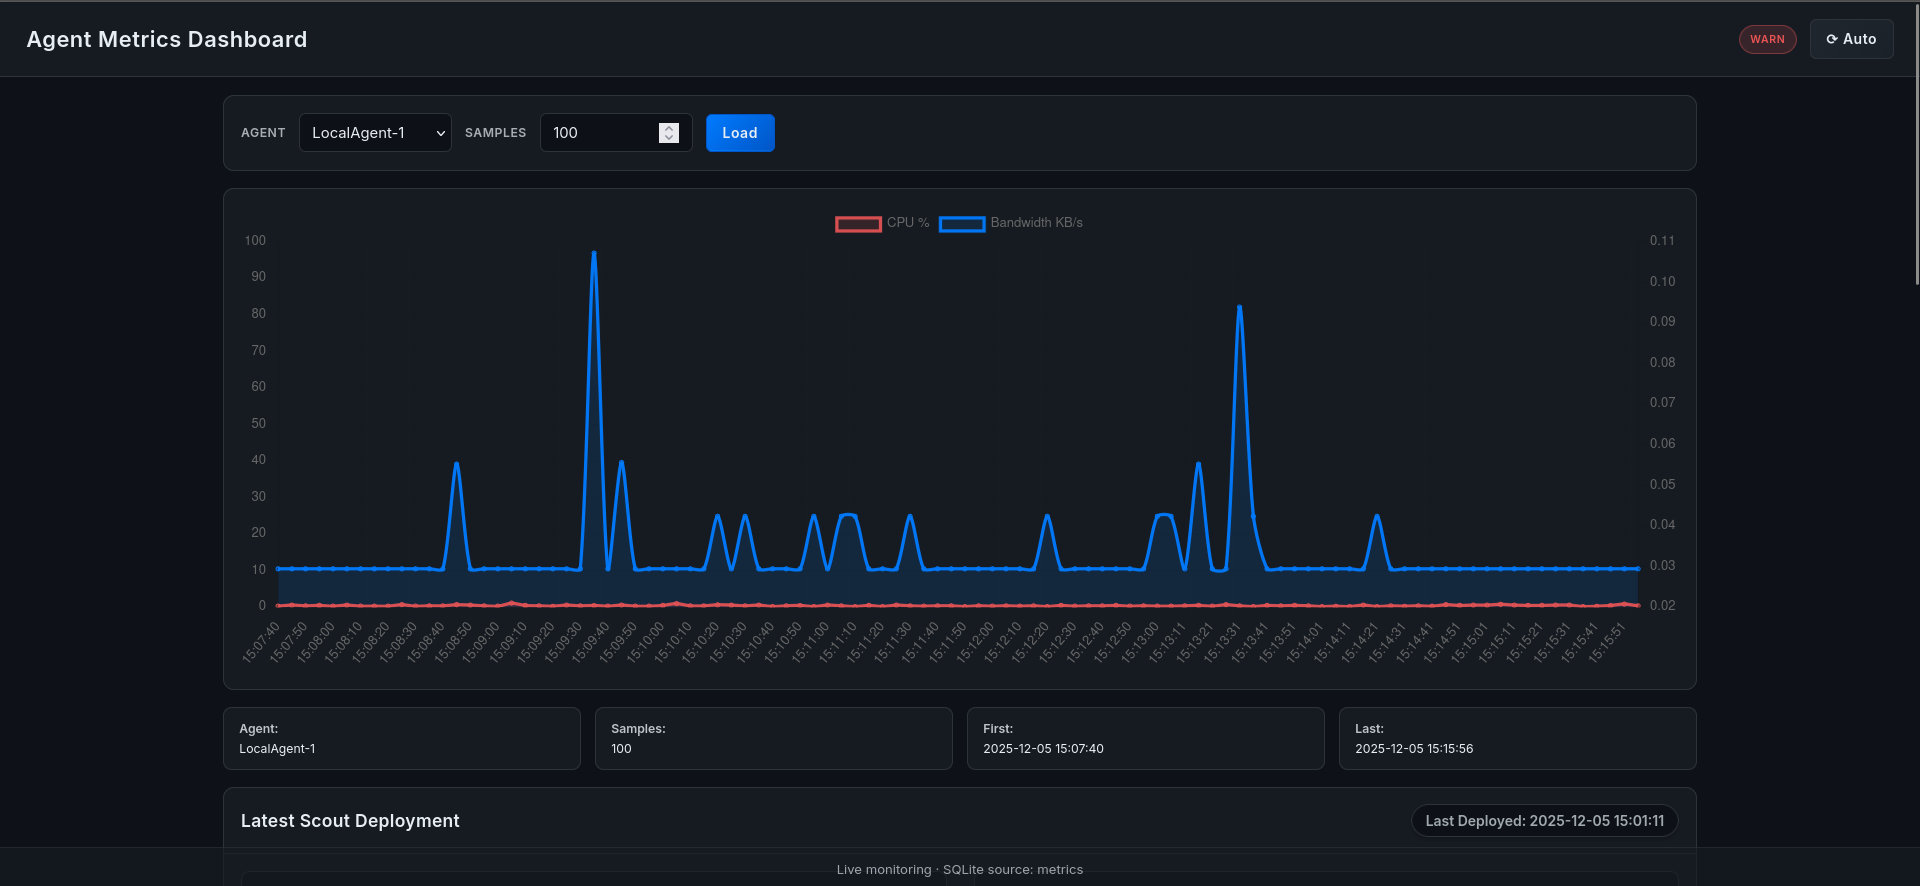
Task: Select the Agent: LocalAgent-1 info card
Action: (x=401, y=739)
